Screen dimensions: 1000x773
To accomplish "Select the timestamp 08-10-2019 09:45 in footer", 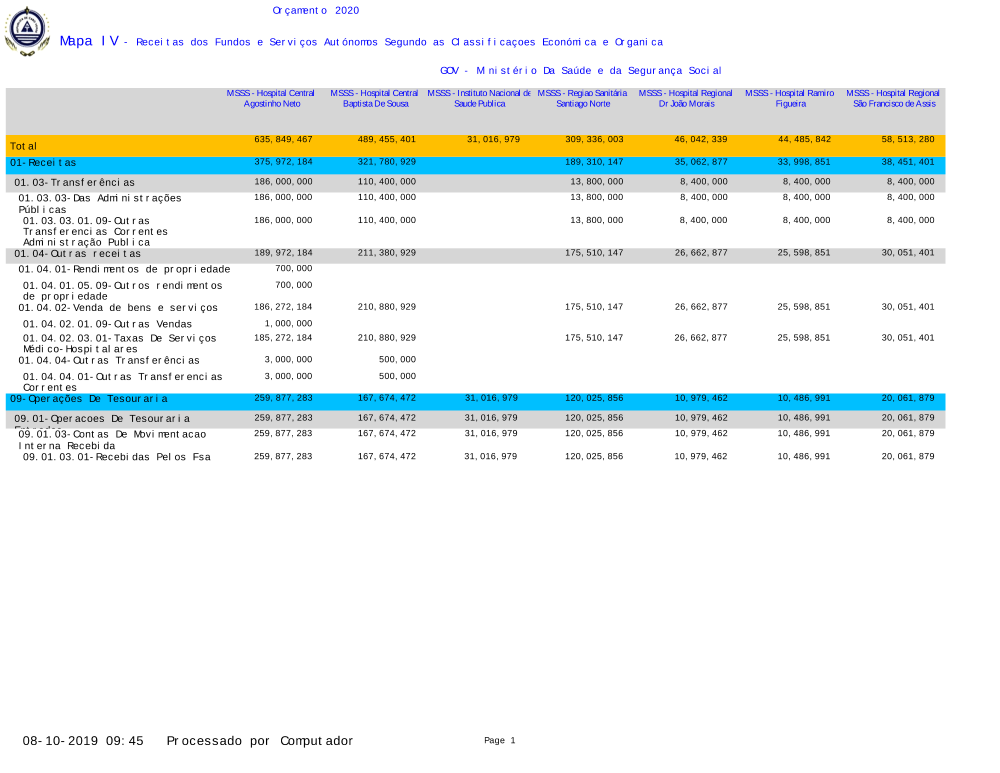I will (84, 741).
